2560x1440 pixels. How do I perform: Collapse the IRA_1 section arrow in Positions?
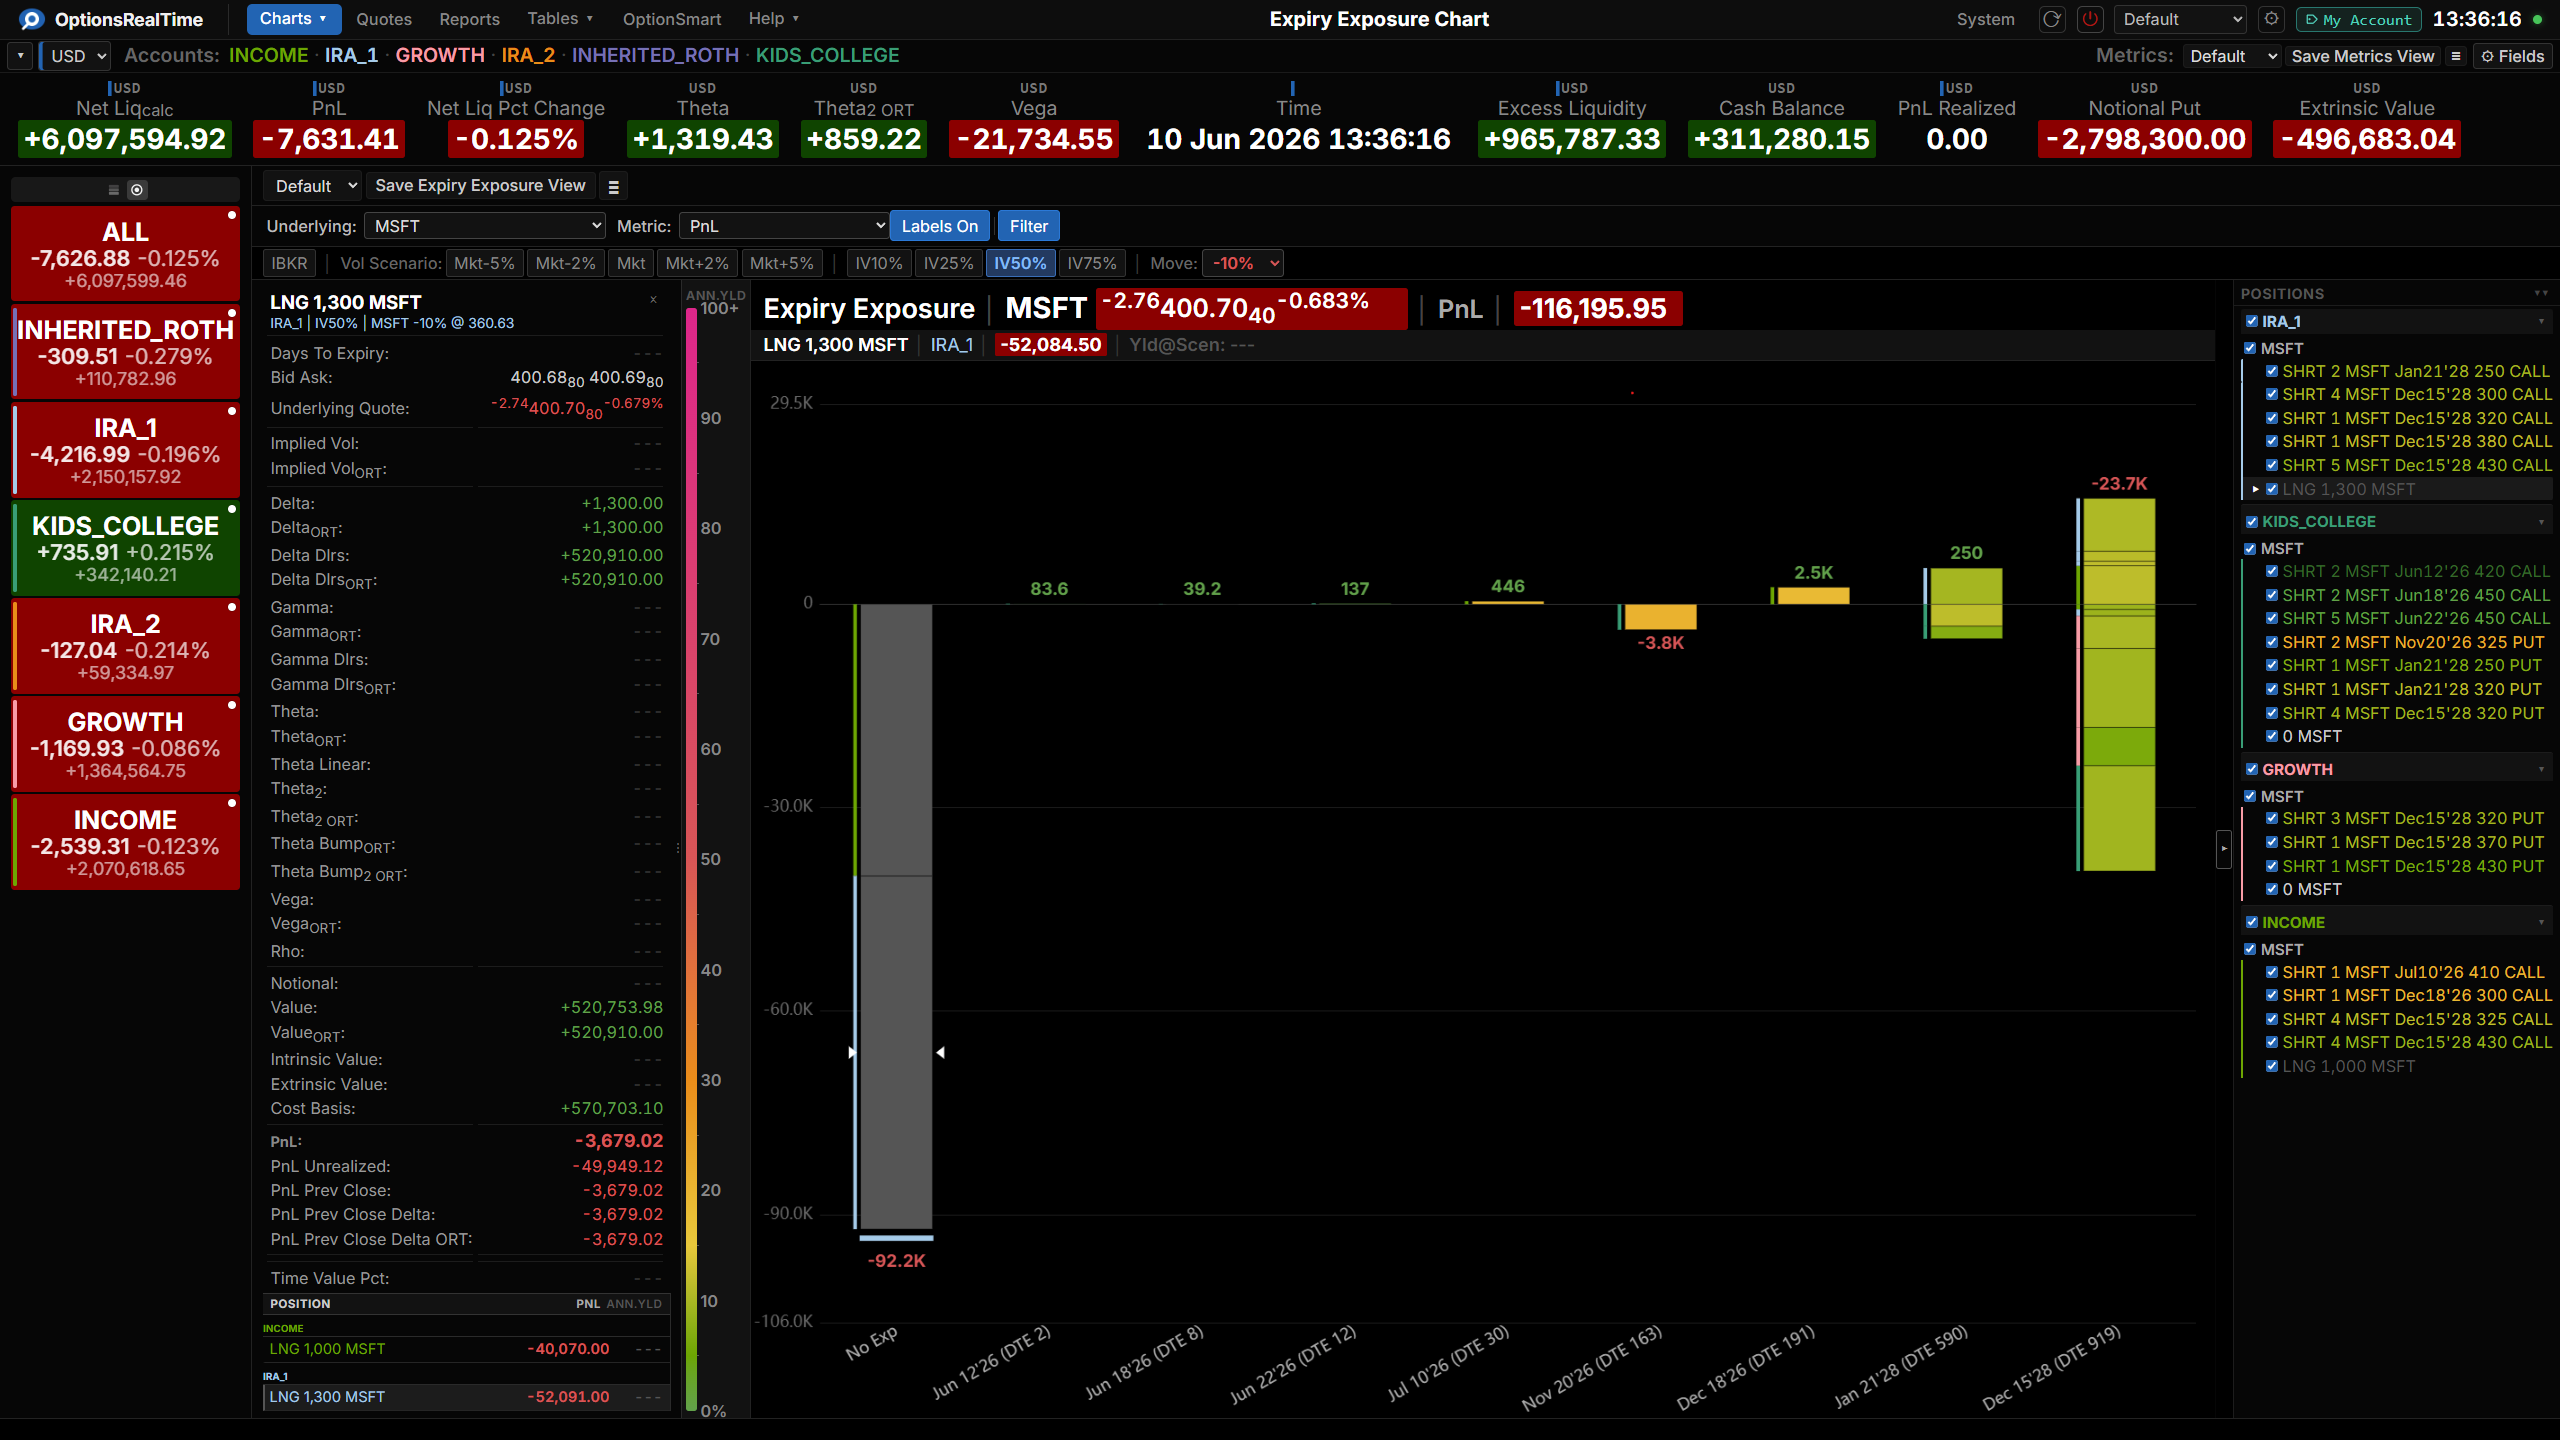click(x=2541, y=321)
